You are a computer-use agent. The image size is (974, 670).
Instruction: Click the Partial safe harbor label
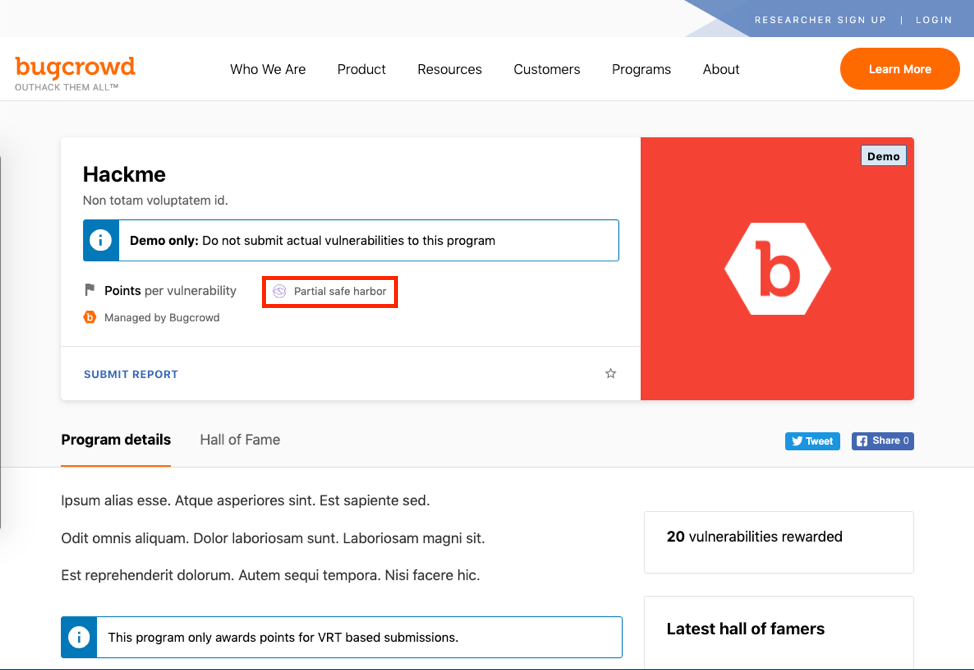[x=340, y=291]
